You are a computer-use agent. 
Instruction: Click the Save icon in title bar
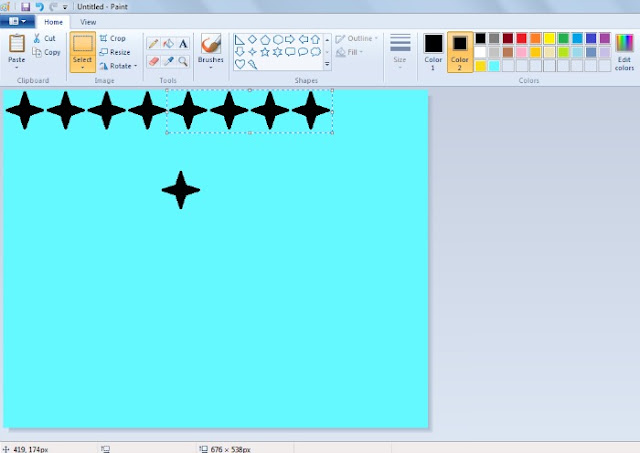(26, 7)
